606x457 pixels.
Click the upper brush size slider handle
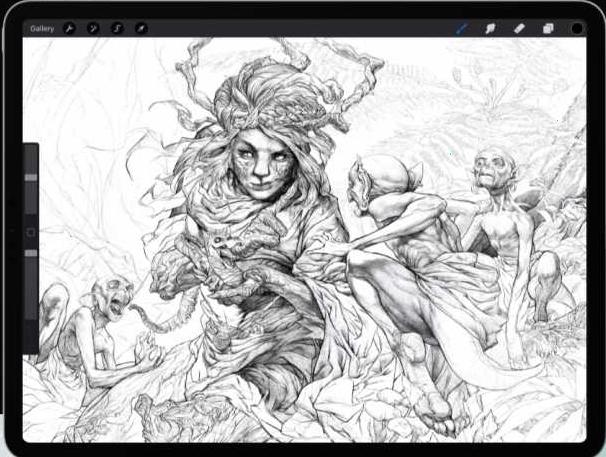coord(31,177)
